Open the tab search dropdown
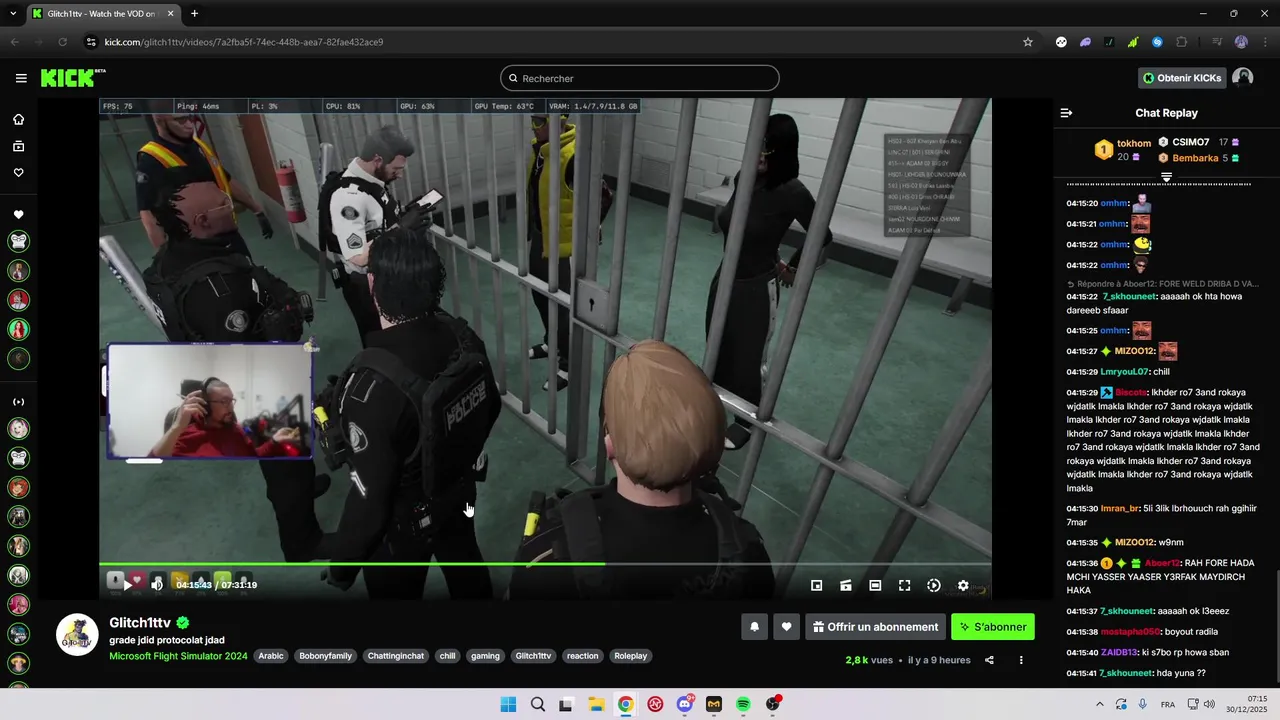 pyautogui.click(x=12, y=14)
